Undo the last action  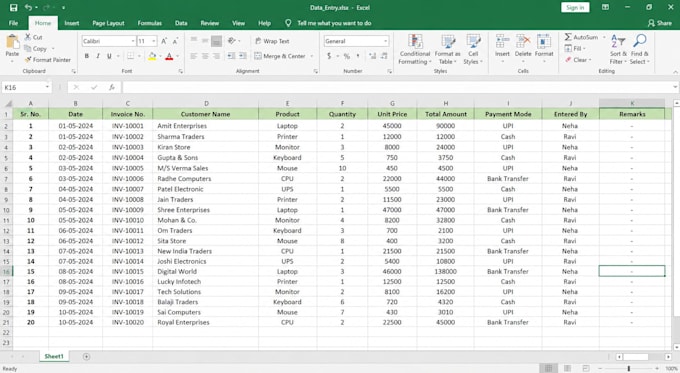[28, 7]
